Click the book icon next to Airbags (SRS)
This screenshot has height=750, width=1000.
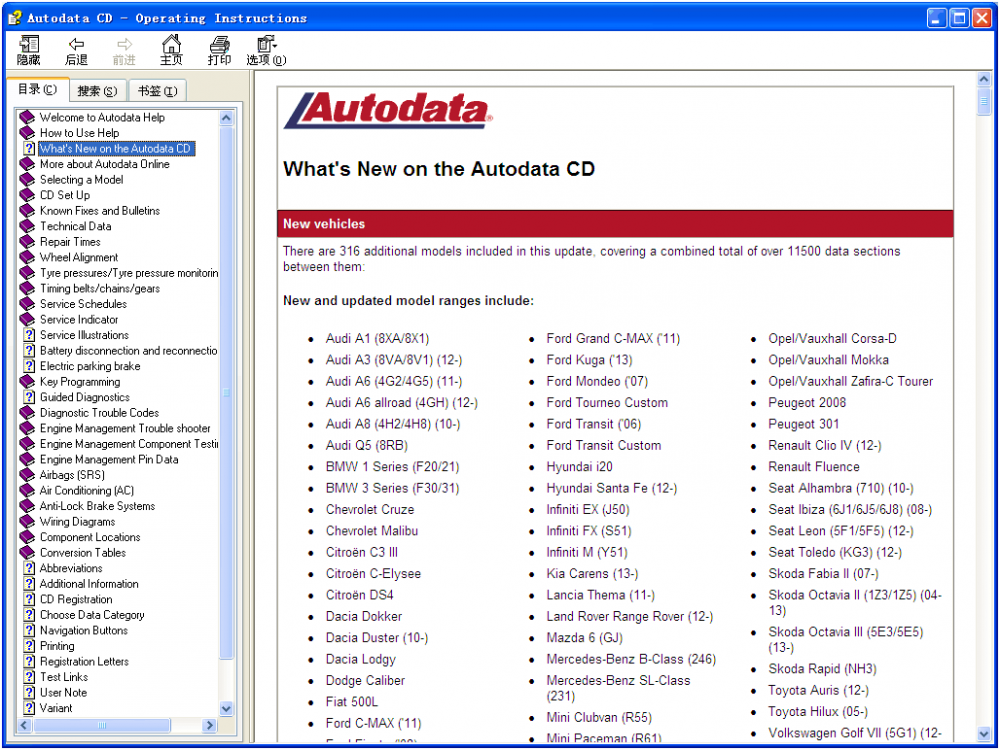click(27, 475)
